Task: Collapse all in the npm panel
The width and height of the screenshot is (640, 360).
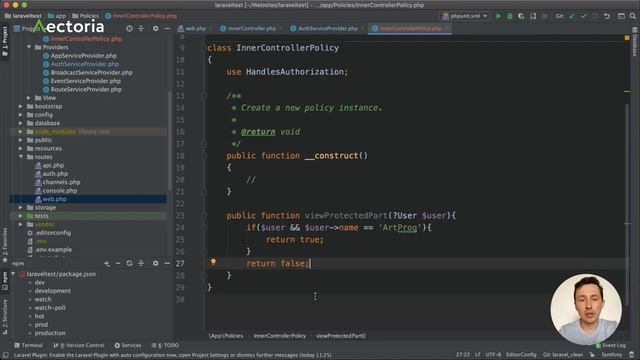Action: (x=141, y=264)
